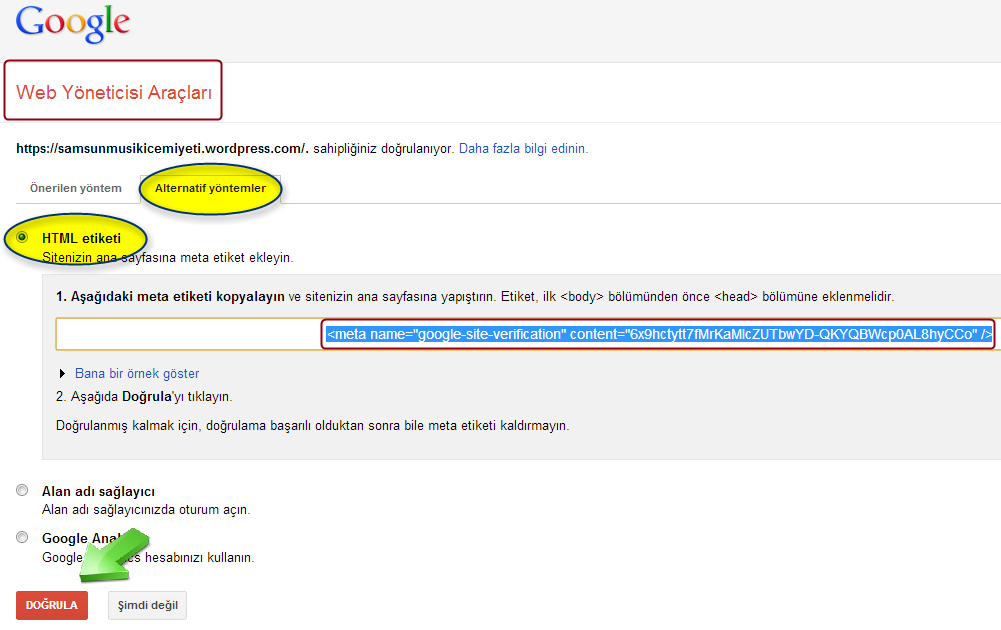
Task: Click the step 2 'Aşağıda Doğrula'yı tıklayın' text
Action: pyautogui.click(x=144, y=396)
